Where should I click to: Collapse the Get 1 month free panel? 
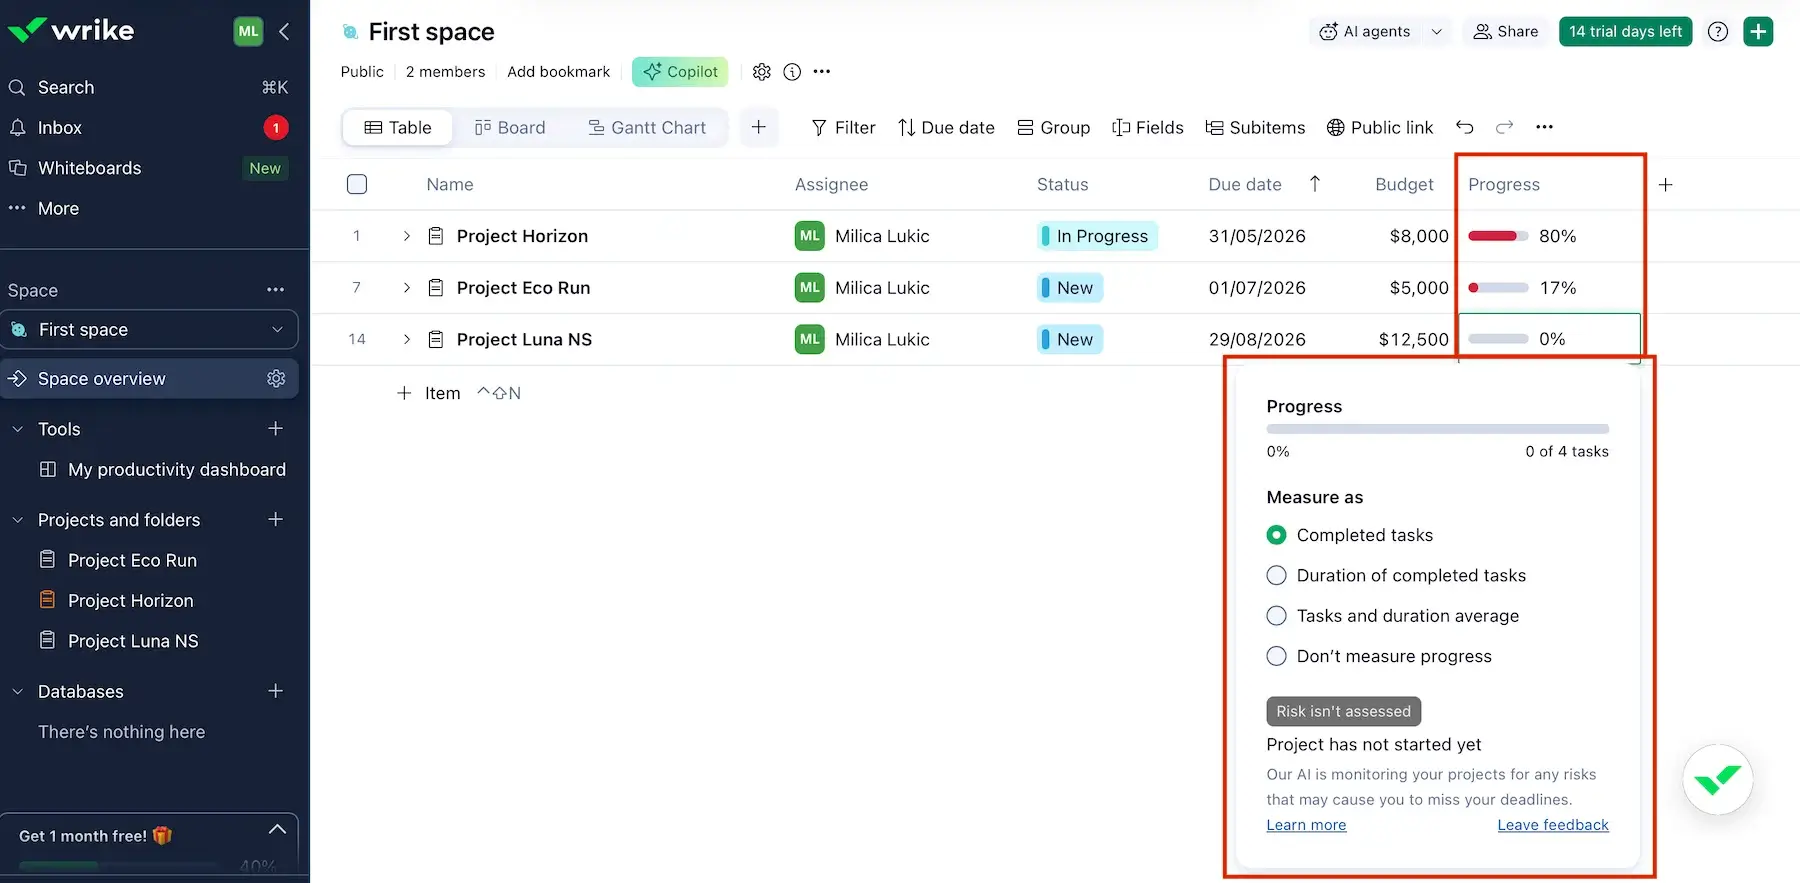pos(278,830)
